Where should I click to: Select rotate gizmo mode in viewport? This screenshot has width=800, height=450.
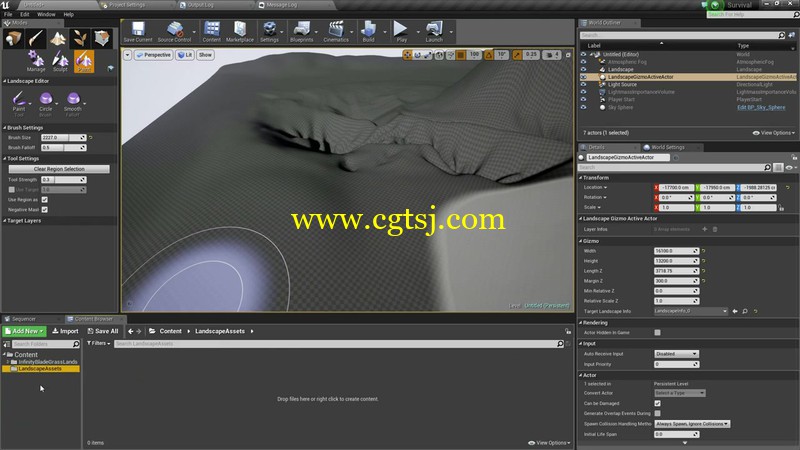click(x=417, y=55)
